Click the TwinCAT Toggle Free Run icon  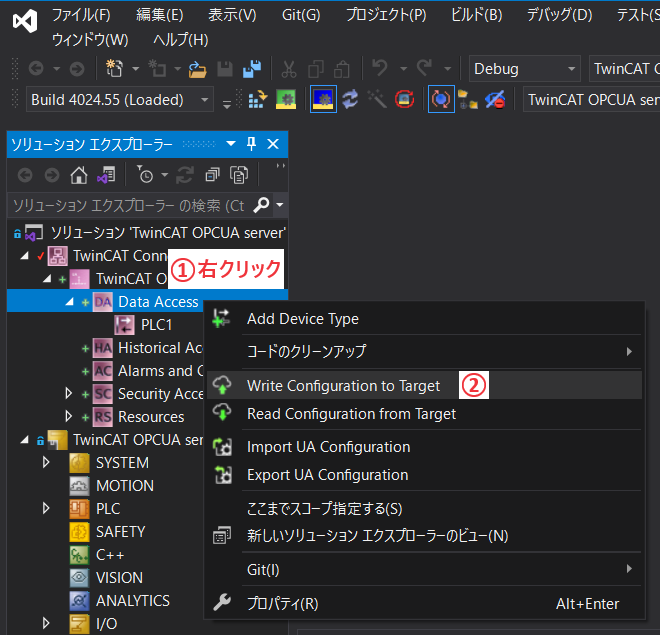(x=405, y=100)
